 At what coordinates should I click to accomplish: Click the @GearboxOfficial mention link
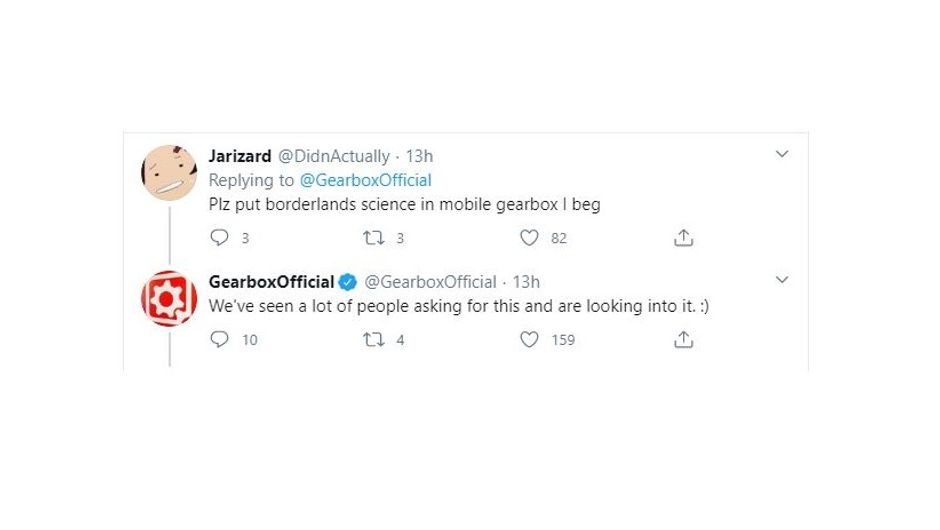point(365,181)
